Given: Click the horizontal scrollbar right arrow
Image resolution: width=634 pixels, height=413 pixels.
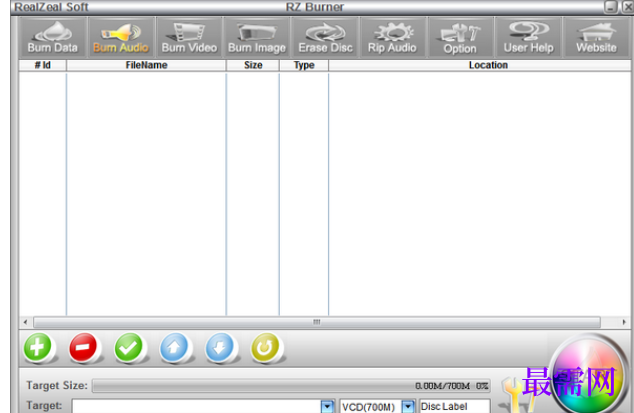Looking at the screenshot, I should pyautogui.click(x=624, y=322).
